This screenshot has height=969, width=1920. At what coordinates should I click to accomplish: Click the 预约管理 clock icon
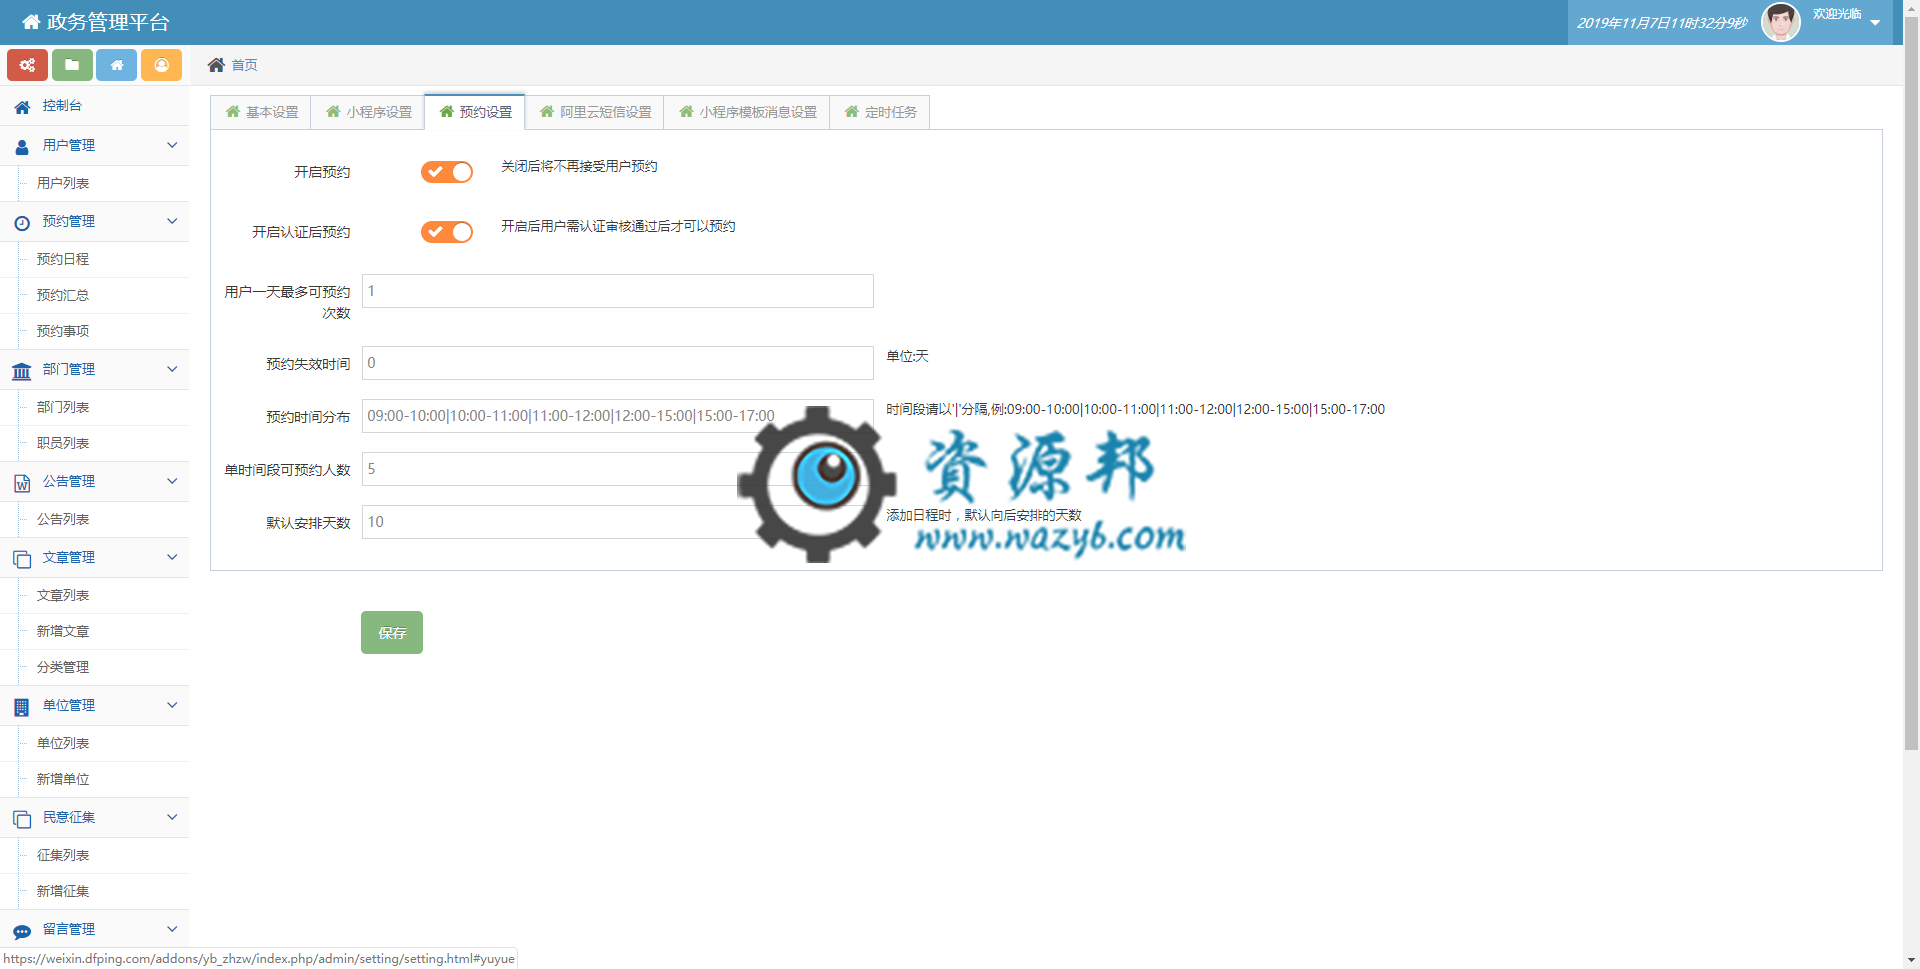point(22,222)
